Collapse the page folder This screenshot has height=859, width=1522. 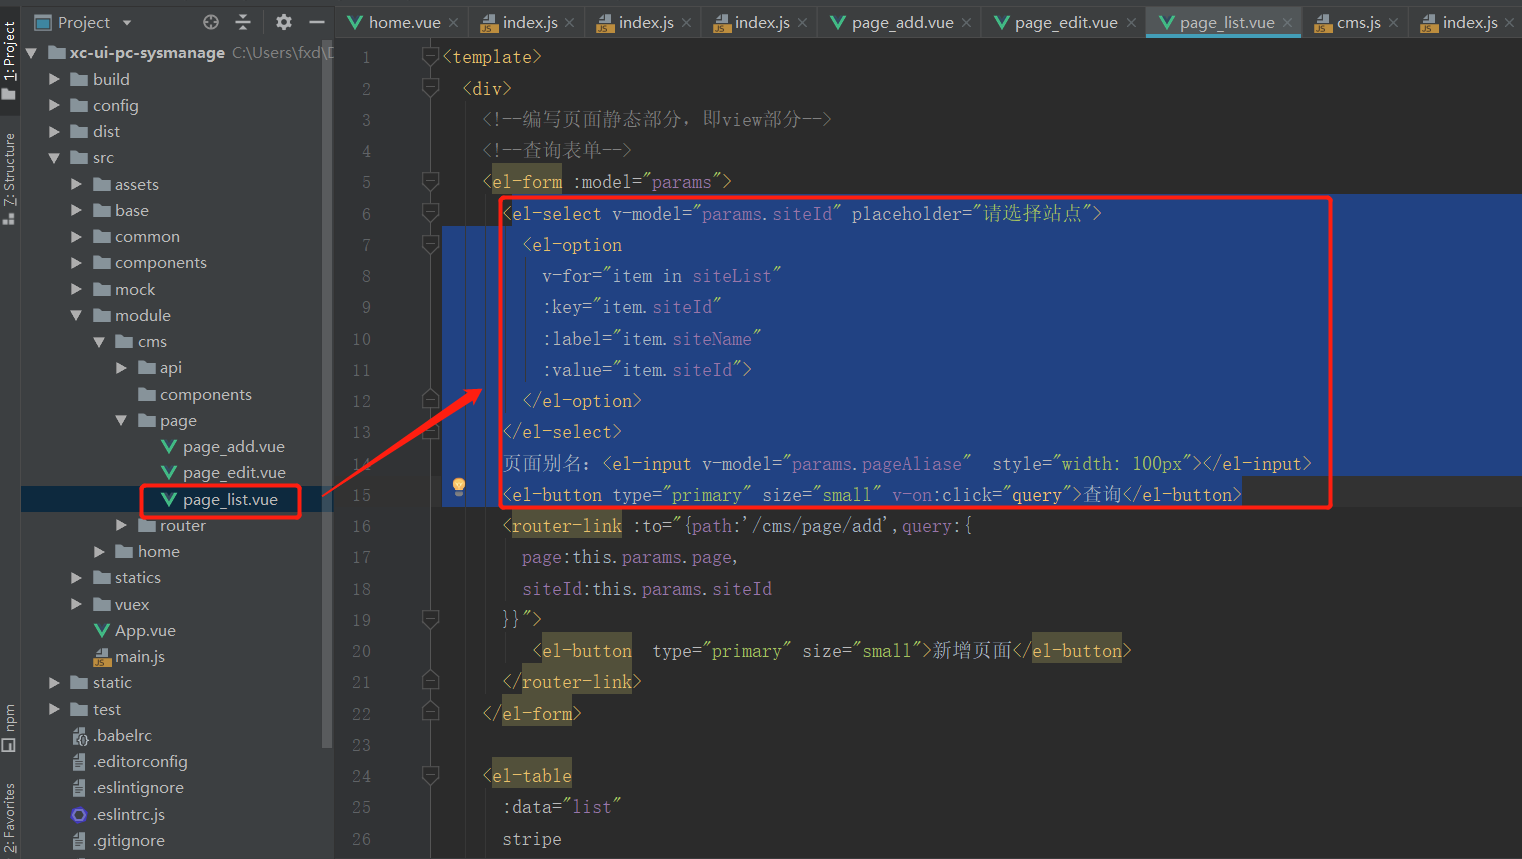(121, 421)
